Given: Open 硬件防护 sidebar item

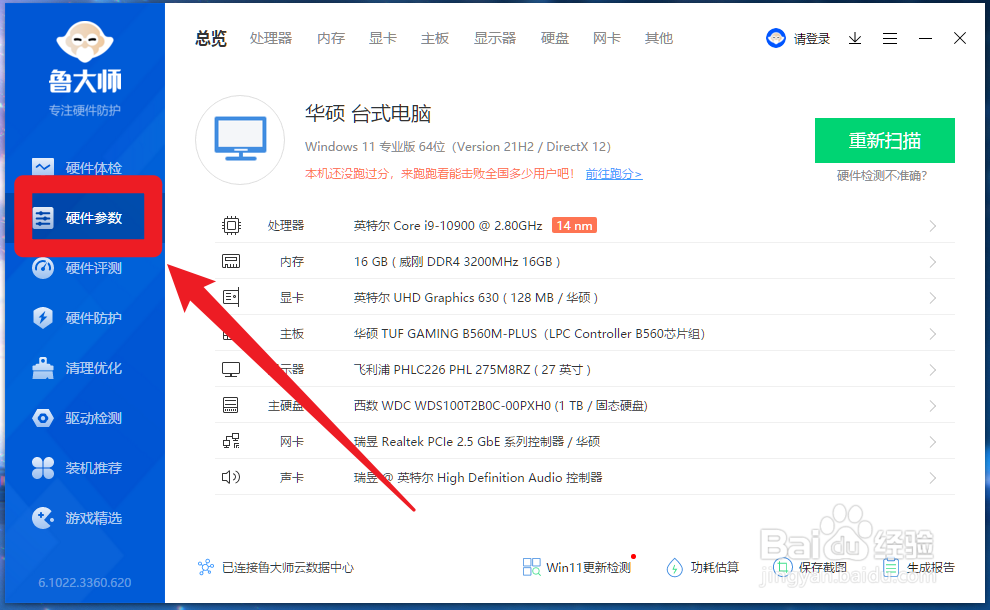Looking at the screenshot, I should coord(77,318).
